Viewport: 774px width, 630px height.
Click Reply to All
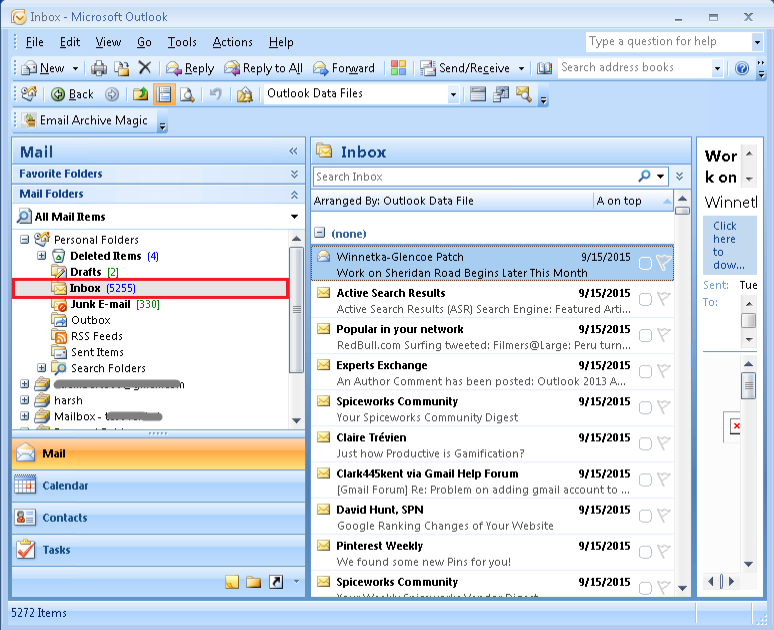pyautogui.click(x=263, y=68)
